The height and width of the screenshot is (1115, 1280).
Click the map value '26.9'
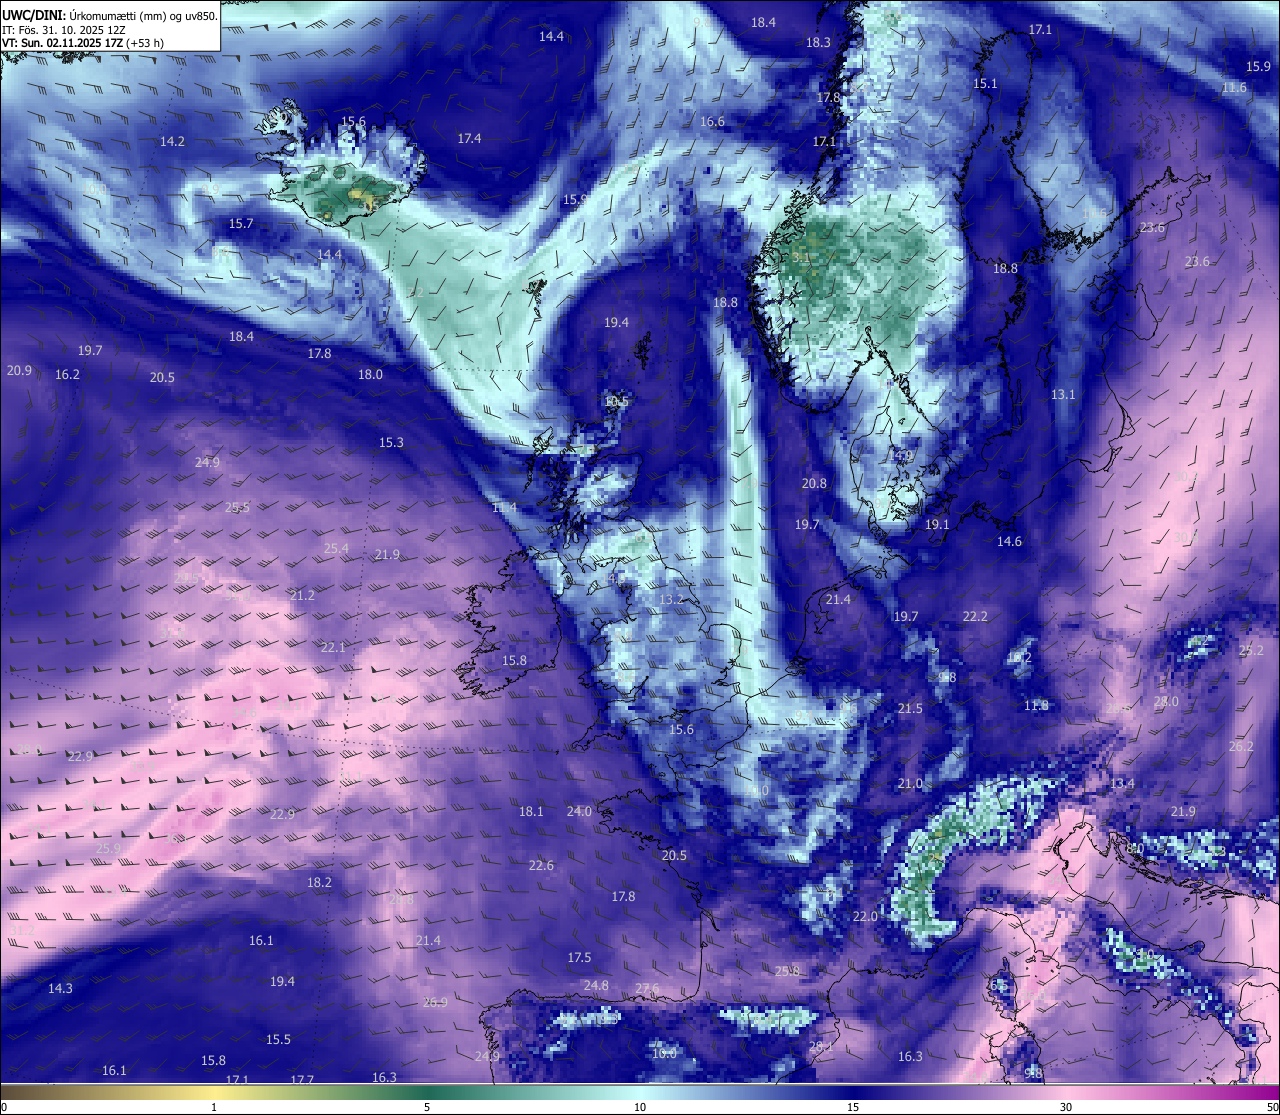point(435,1002)
